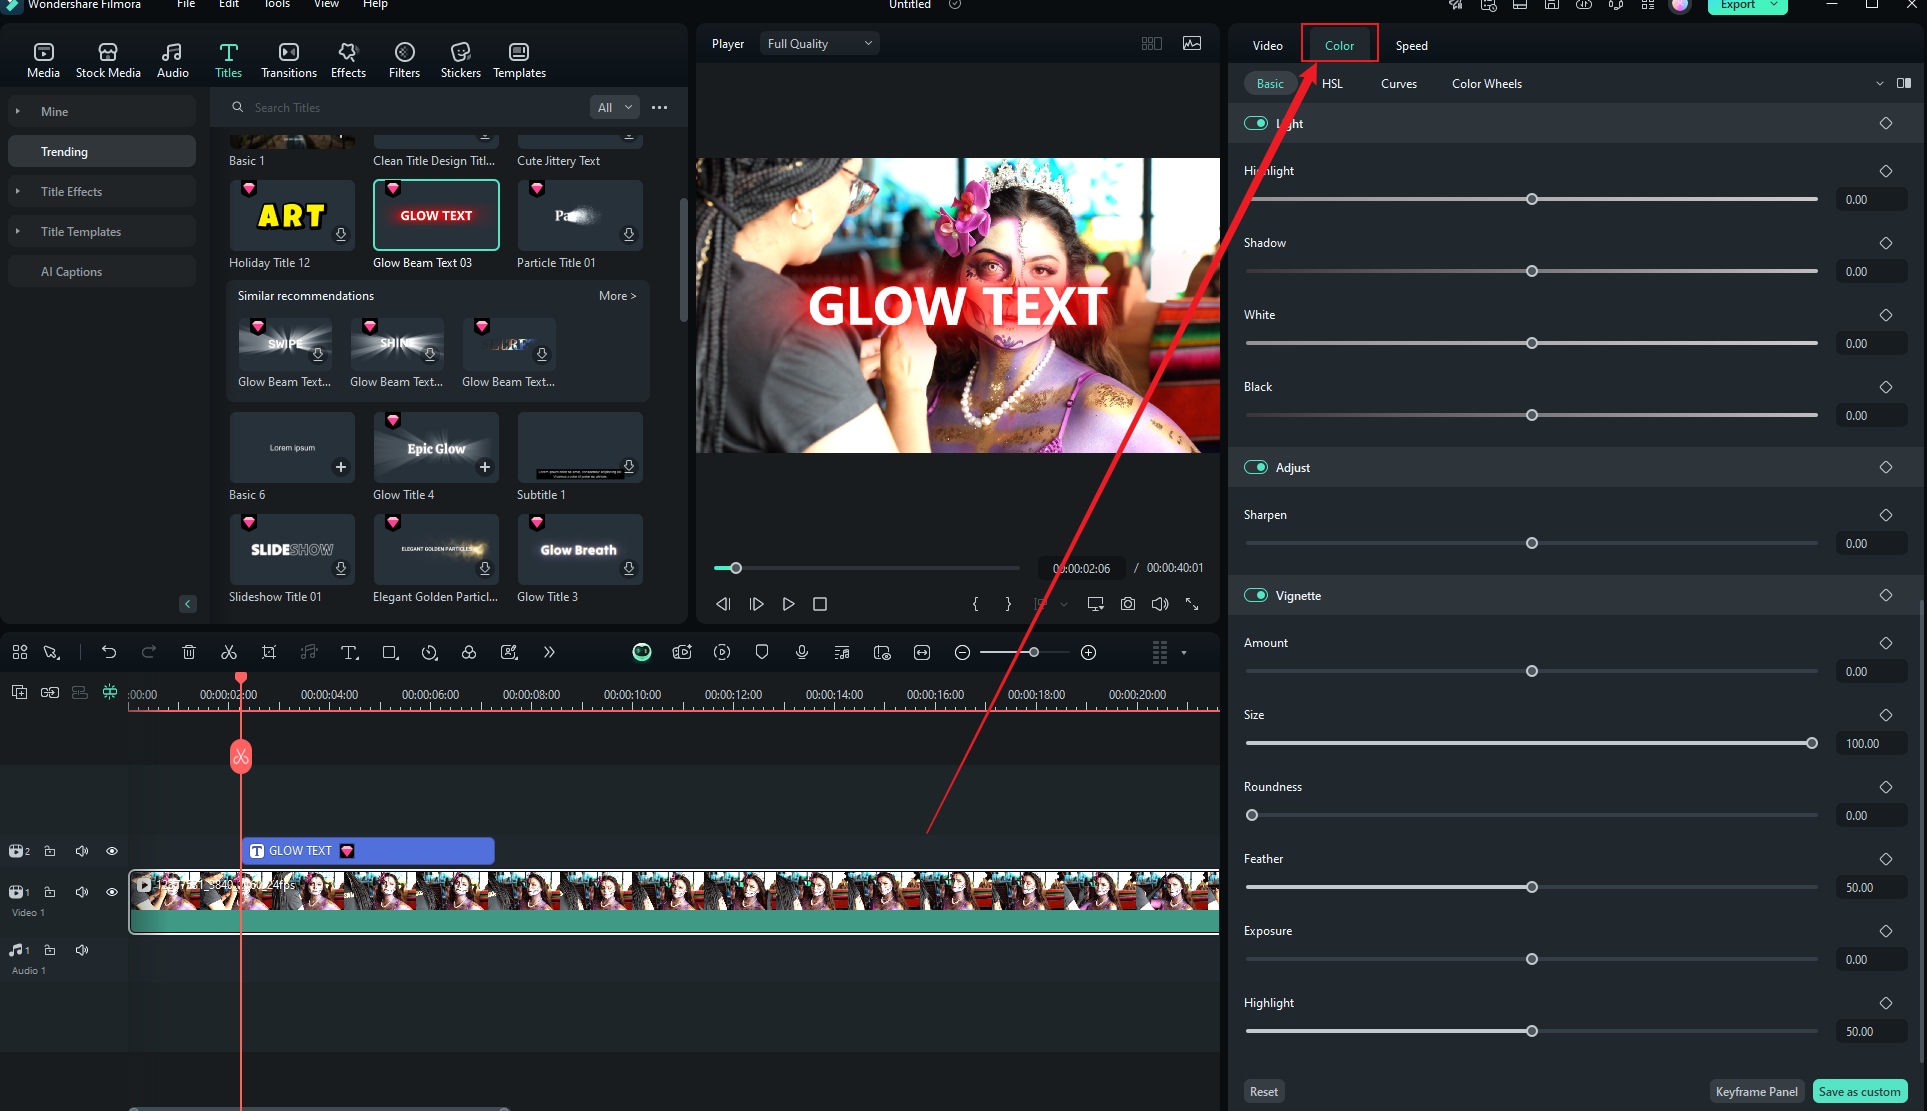
Task: Click the snapshot/camera icon in player
Action: [1128, 604]
